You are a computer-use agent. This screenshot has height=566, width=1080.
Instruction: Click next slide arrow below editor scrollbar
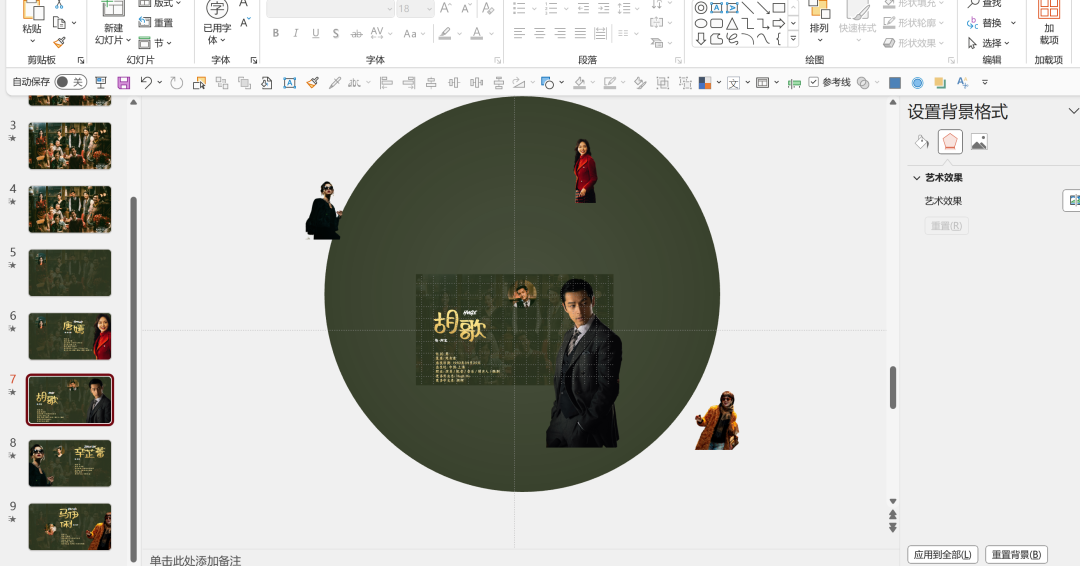[893, 527]
